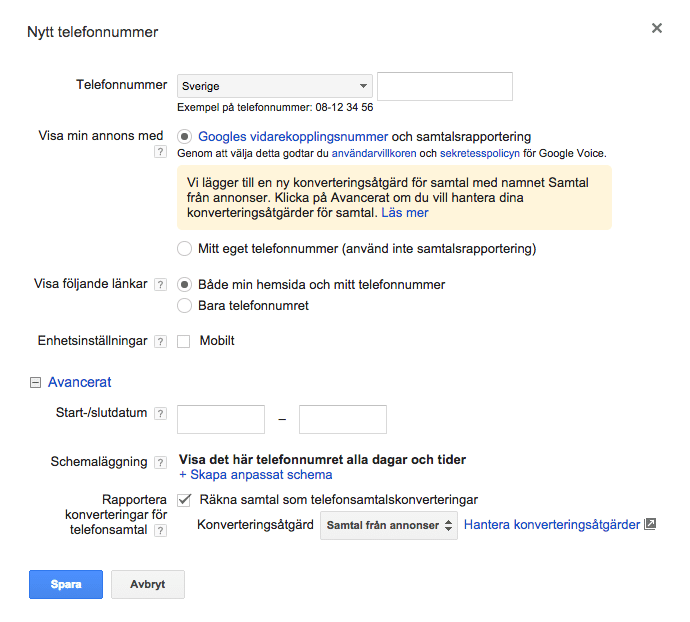
Task: Collapse the Avancerat section
Action: coord(35,383)
